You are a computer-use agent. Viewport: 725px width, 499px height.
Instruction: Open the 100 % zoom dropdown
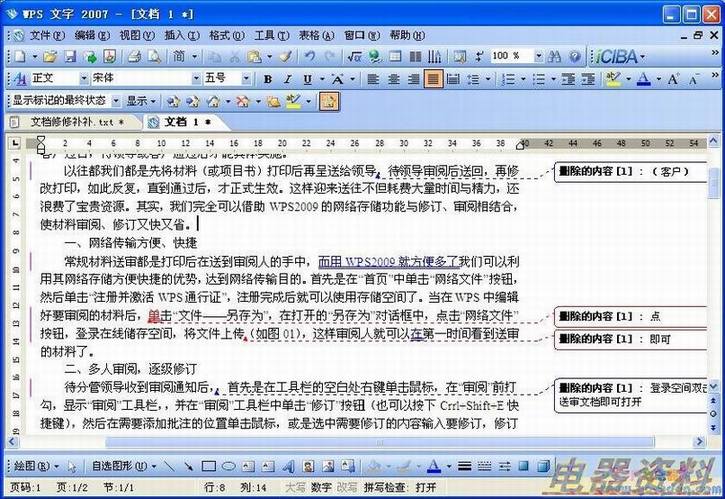[539, 56]
